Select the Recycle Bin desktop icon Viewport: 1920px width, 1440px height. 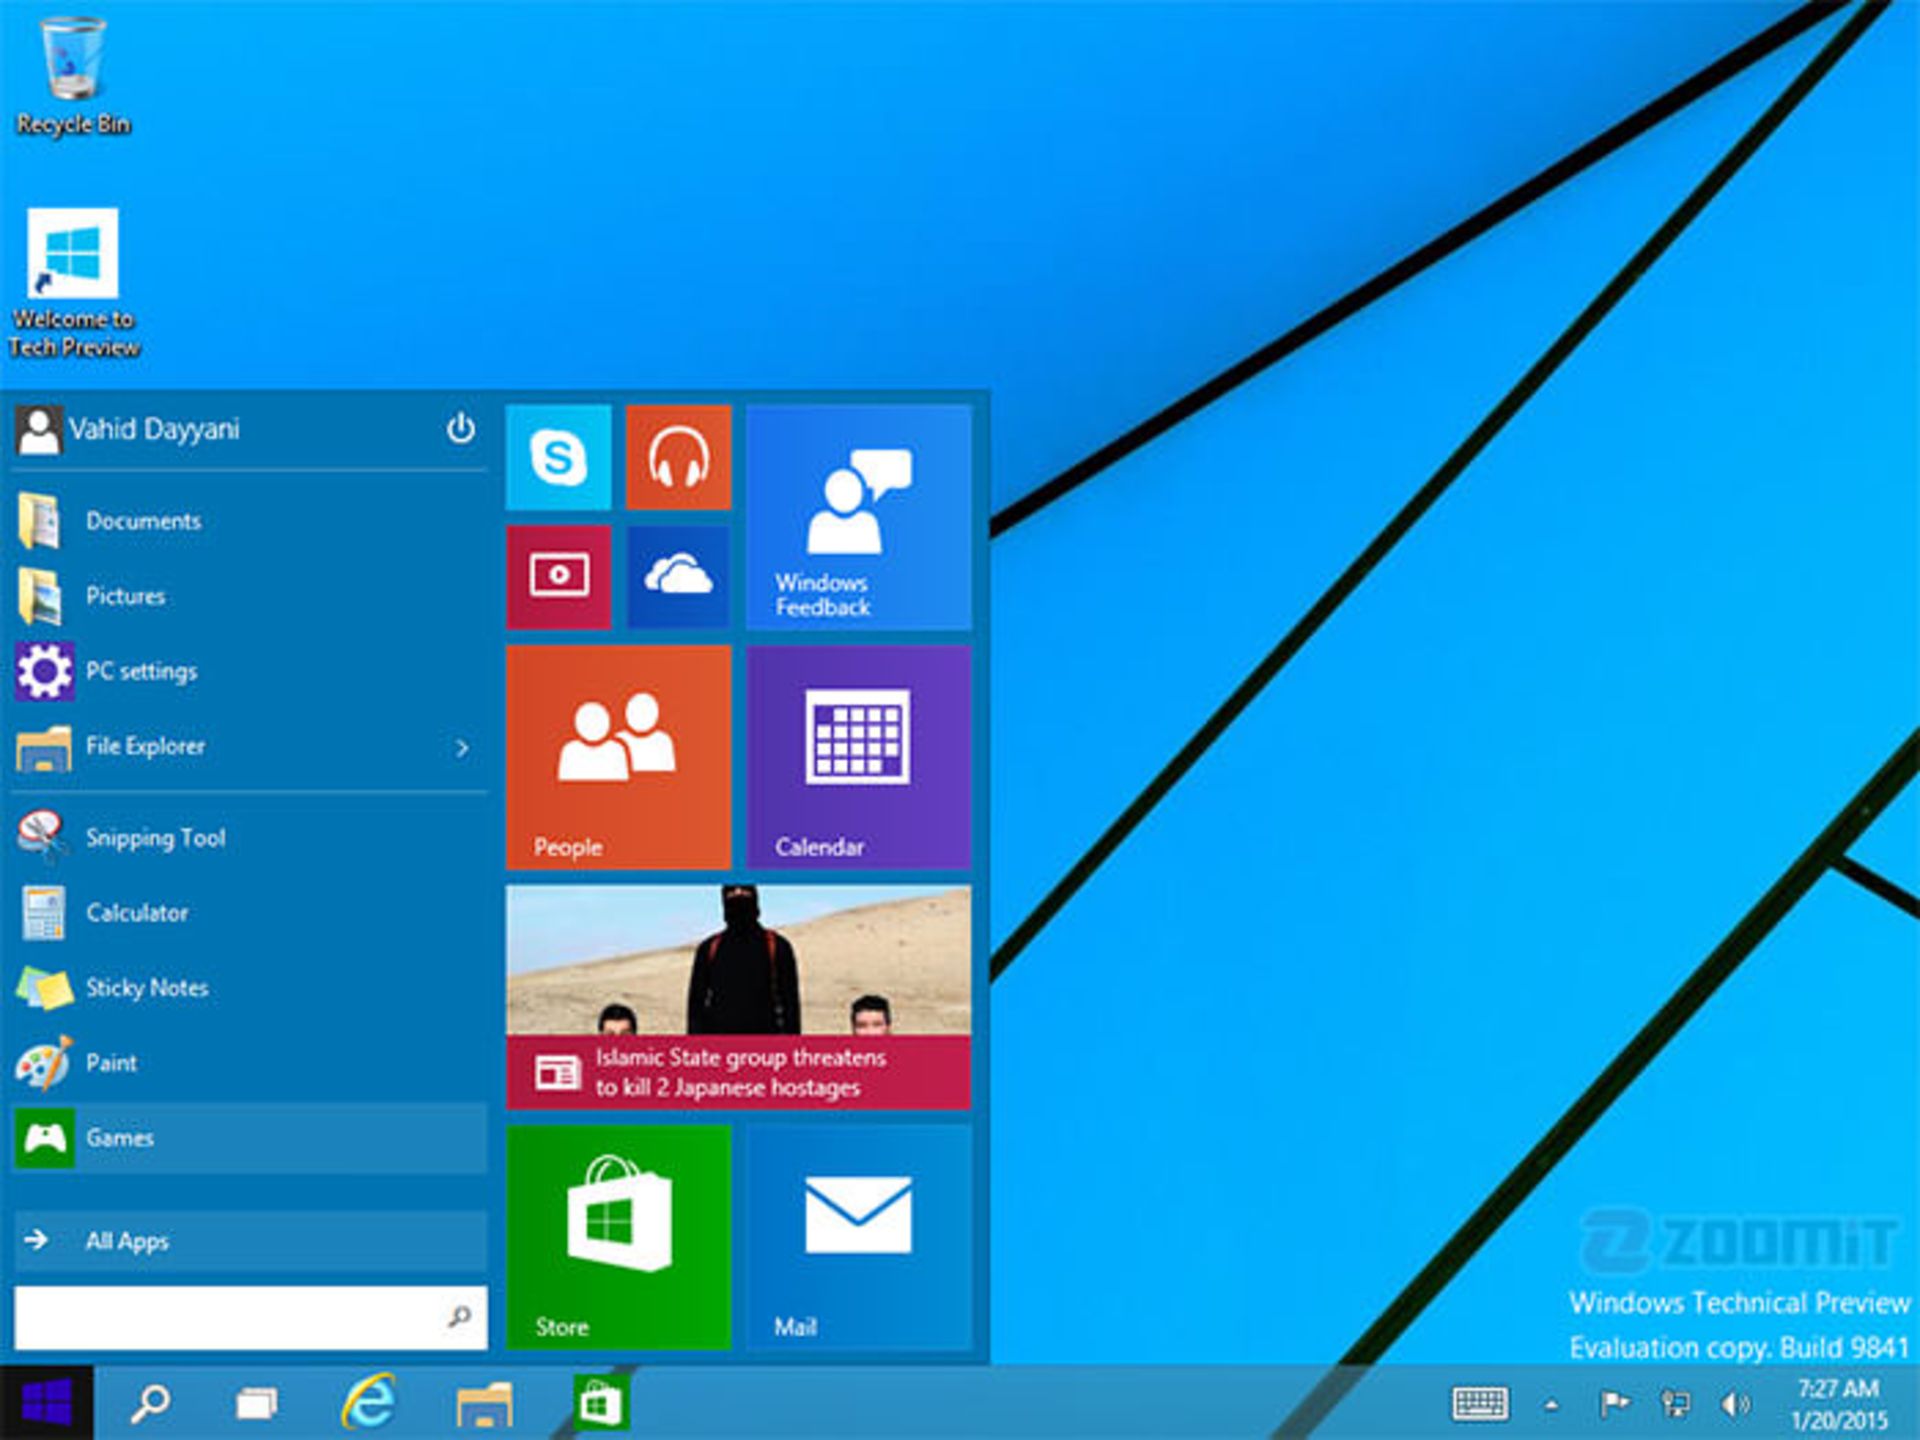tap(73, 76)
